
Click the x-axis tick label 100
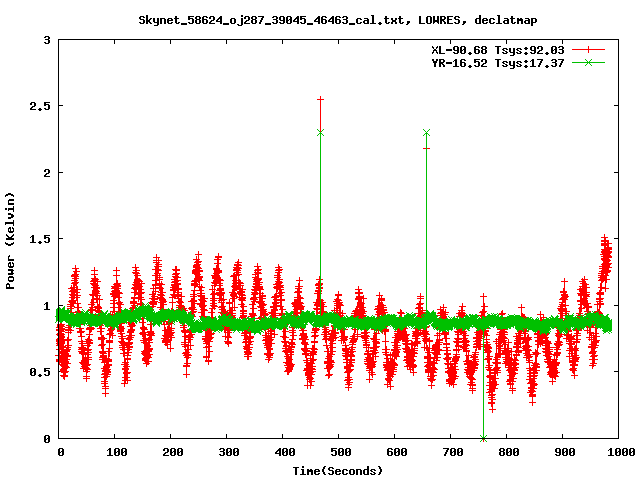coord(116,452)
